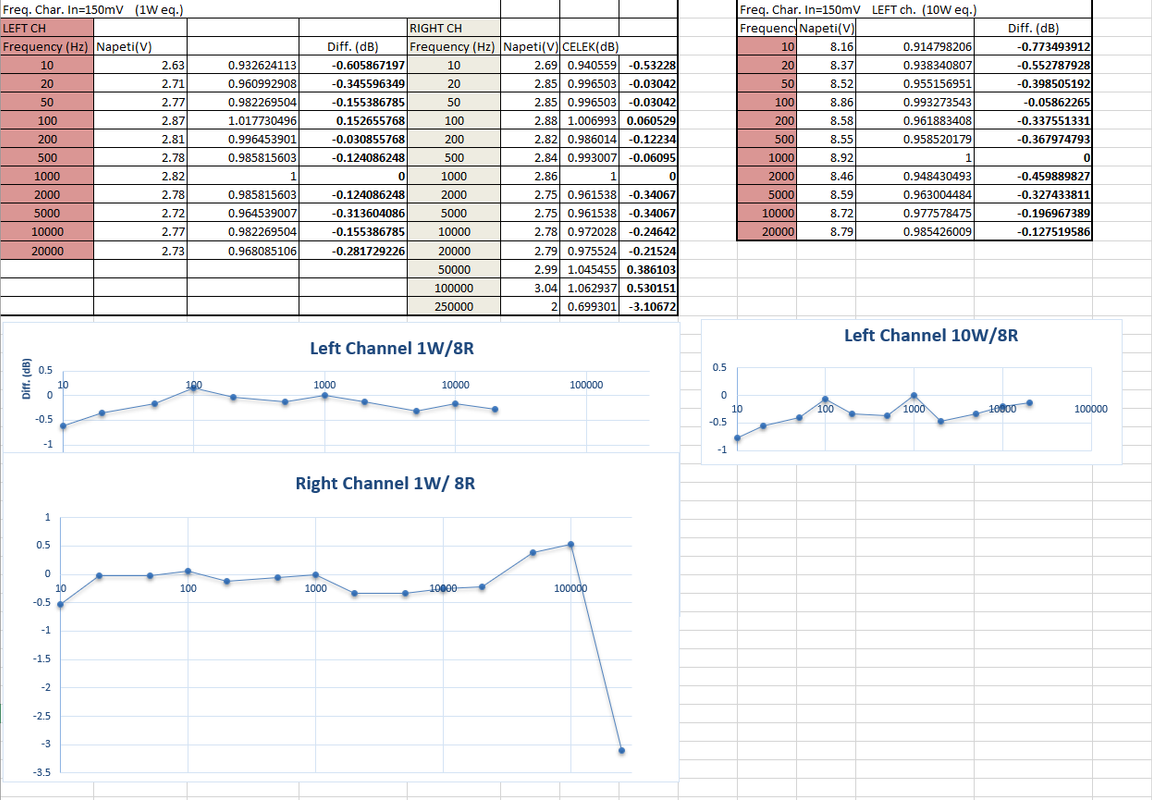Screen dimensions: 1152x800
Task: Select the 'RIGHT CH' header cell
Action: [x=454, y=28]
